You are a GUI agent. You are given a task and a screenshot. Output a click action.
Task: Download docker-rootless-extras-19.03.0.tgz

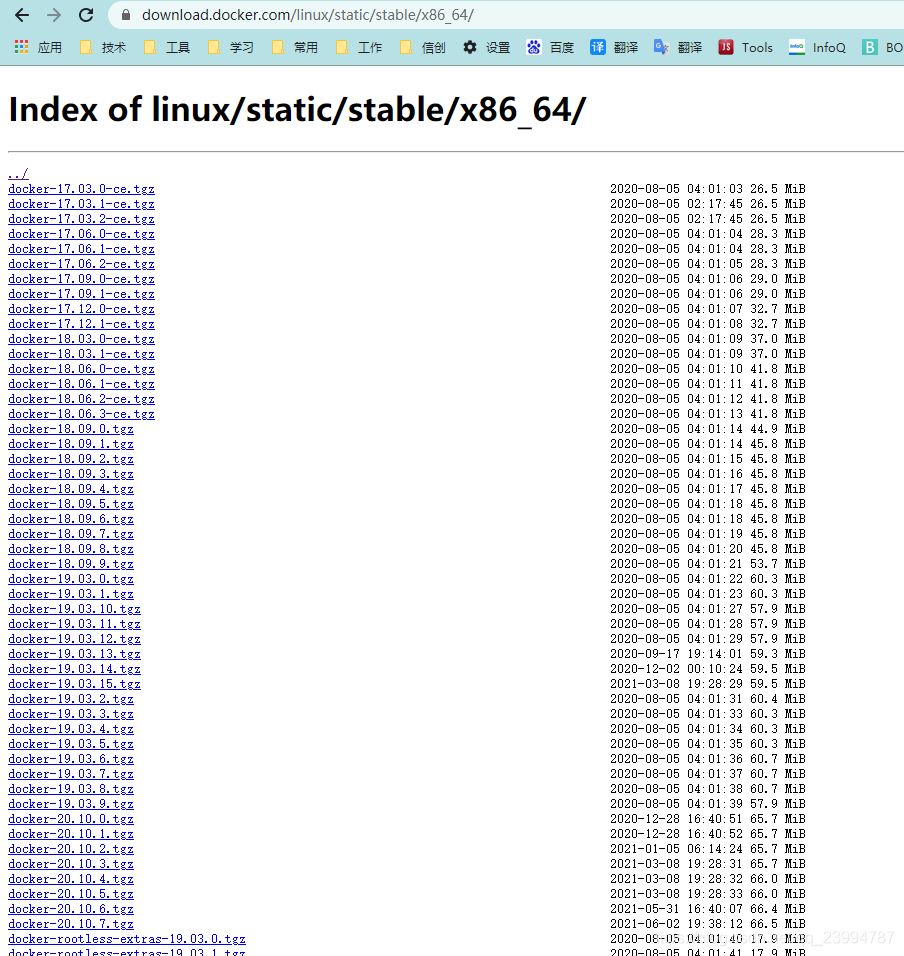click(127, 939)
